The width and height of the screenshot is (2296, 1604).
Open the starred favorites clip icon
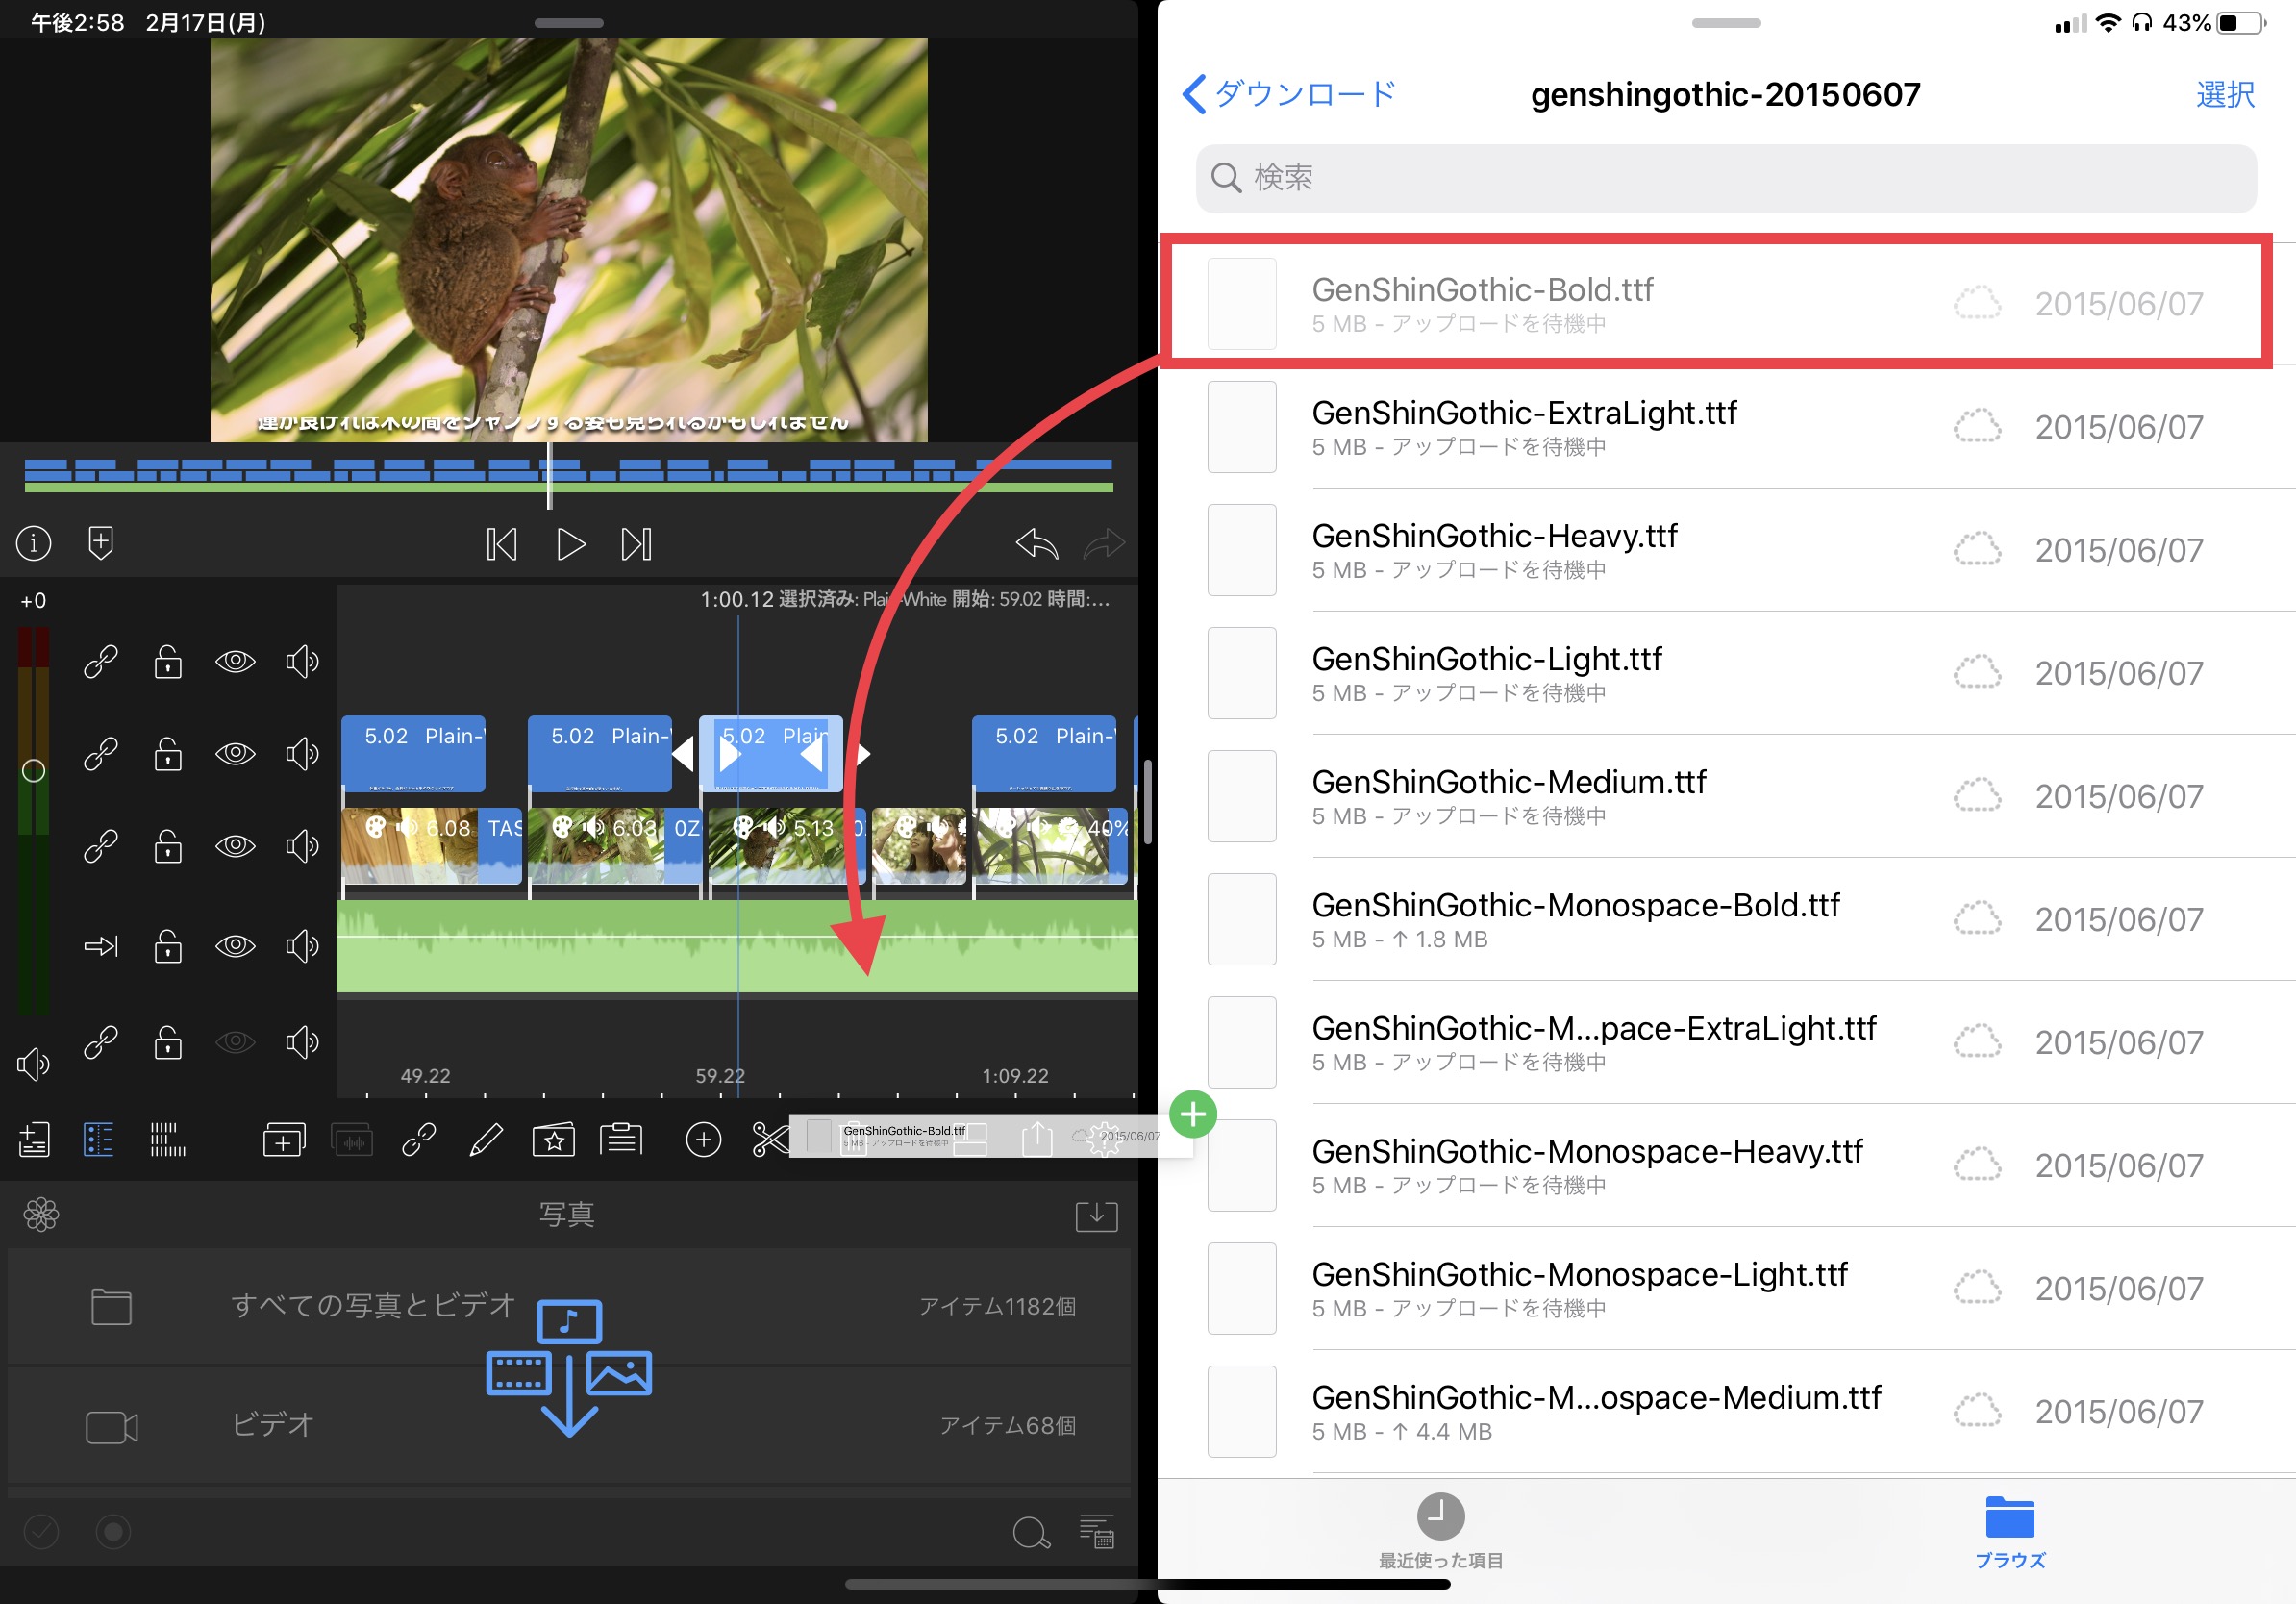pyautogui.click(x=553, y=1139)
